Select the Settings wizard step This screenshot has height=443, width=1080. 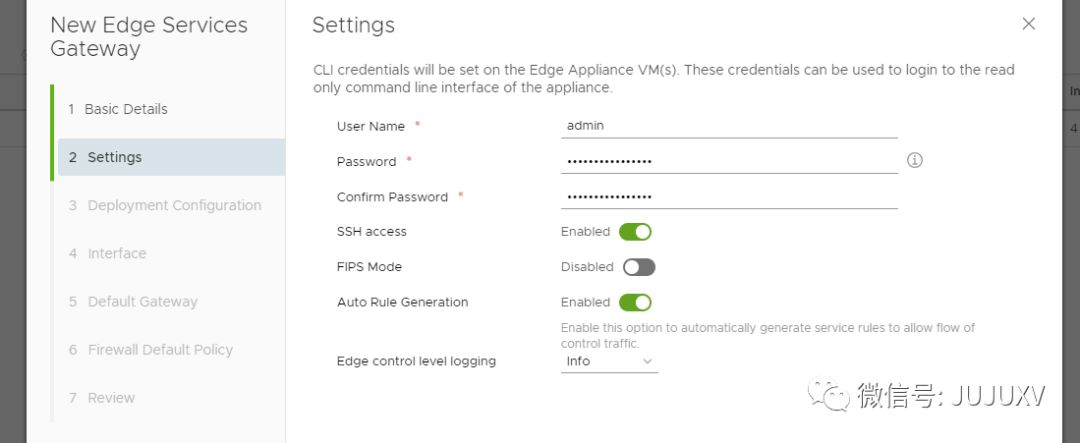[x=114, y=157]
